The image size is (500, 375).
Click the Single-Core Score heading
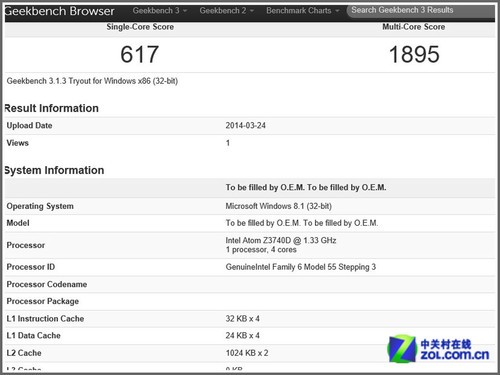(140, 27)
